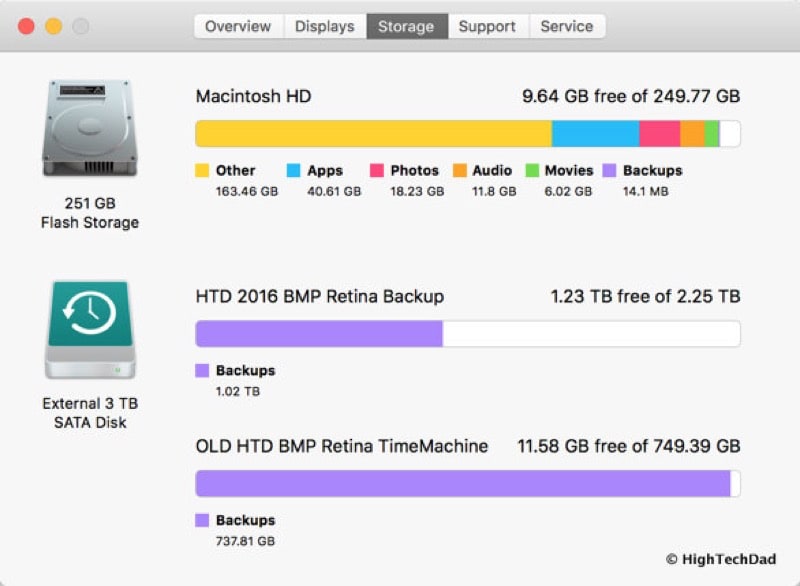Click the purple Backups swatch labeled 1.02 TB
The image size is (800, 586).
click(202, 371)
